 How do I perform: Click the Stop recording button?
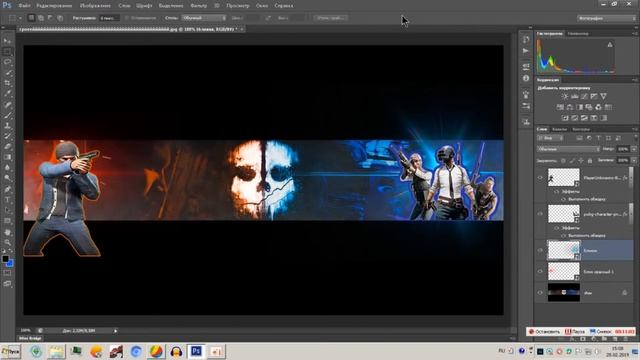544,331
